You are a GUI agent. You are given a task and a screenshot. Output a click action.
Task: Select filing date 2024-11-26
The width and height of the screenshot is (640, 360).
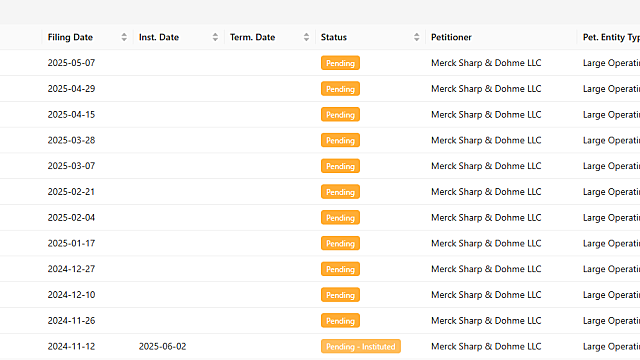point(71,320)
